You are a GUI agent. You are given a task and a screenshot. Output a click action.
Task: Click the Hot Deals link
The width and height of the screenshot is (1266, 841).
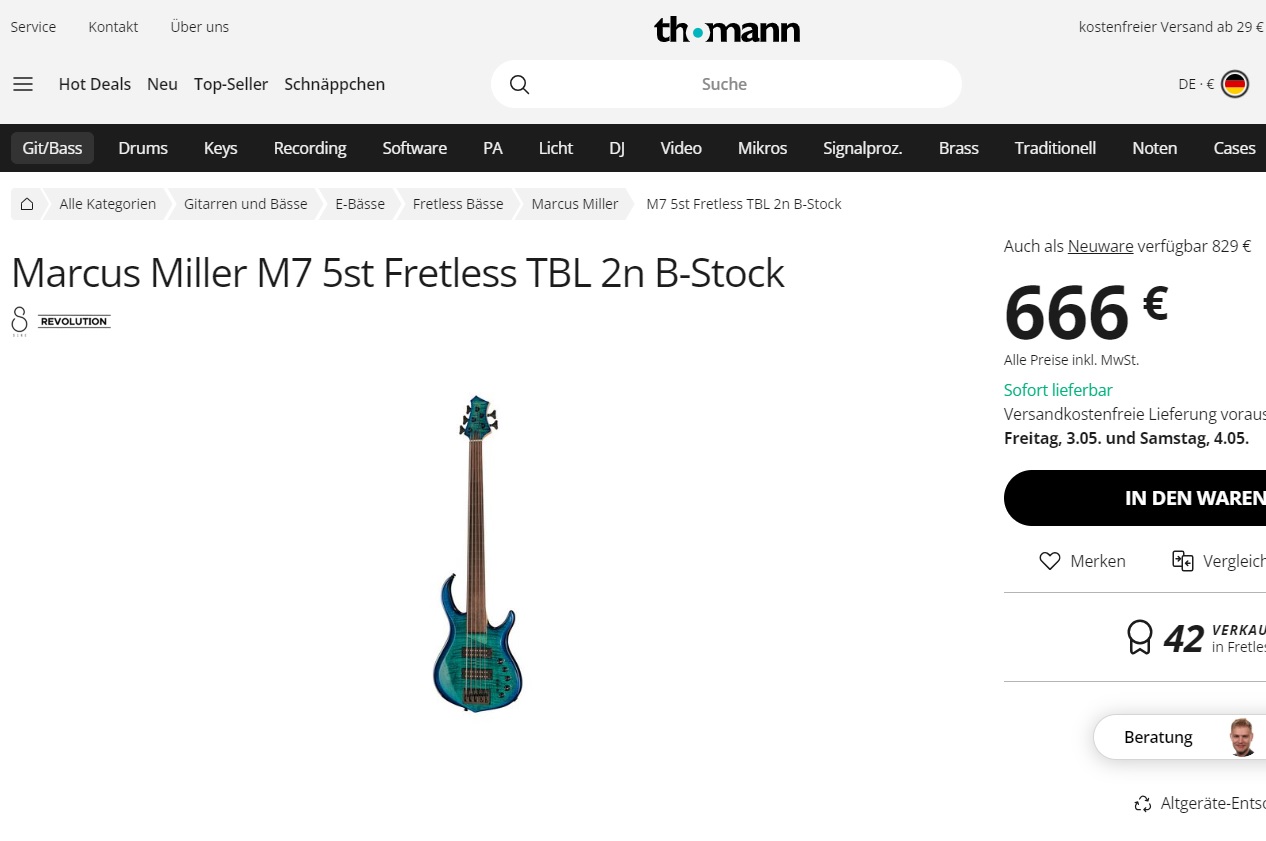(95, 84)
